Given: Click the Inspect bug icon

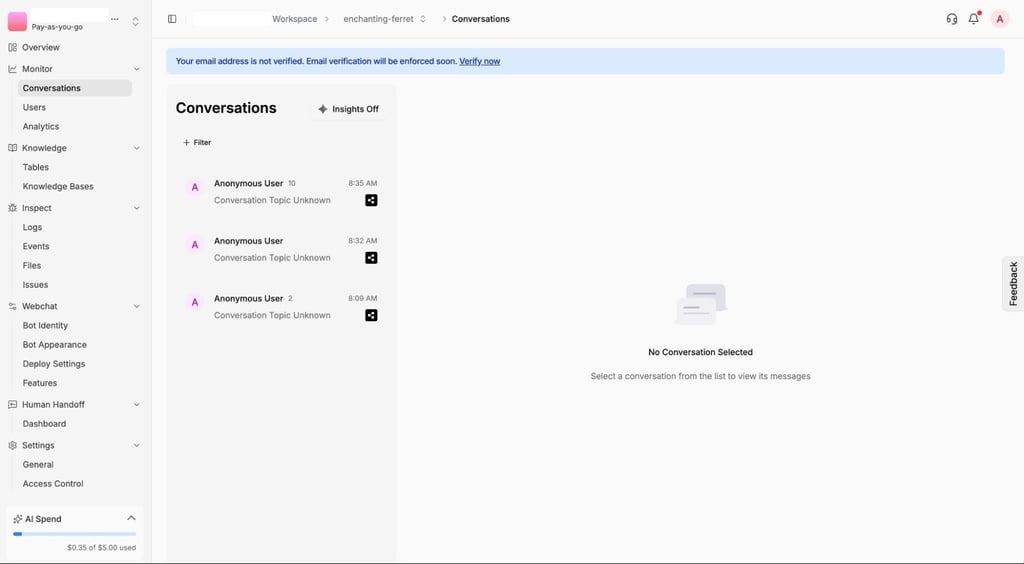Looking at the screenshot, I should (x=12, y=208).
